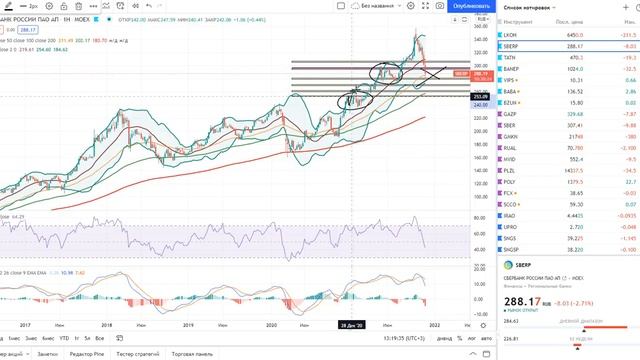640x360 pixels.
Task: Set the time range to YTD
Action: coord(64,338)
